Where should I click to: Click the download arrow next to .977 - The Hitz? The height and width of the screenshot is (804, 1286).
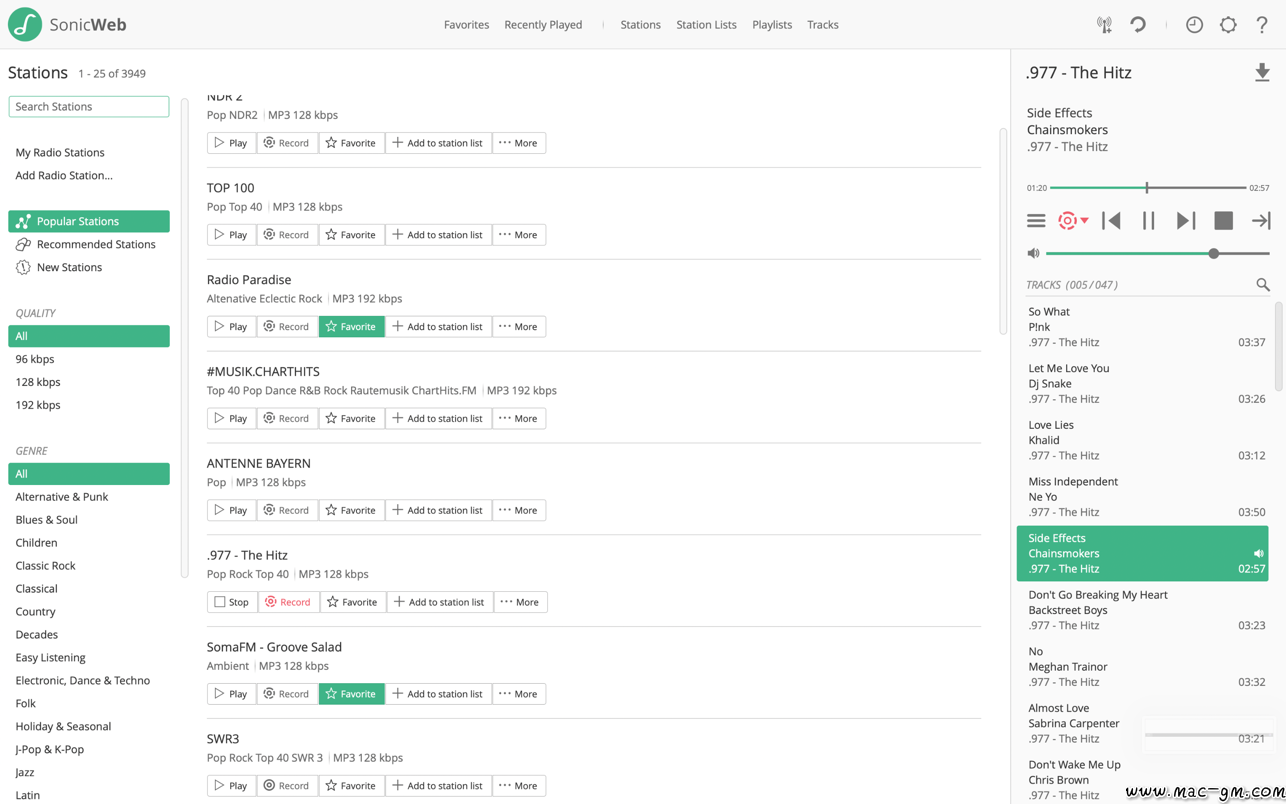[1262, 72]
